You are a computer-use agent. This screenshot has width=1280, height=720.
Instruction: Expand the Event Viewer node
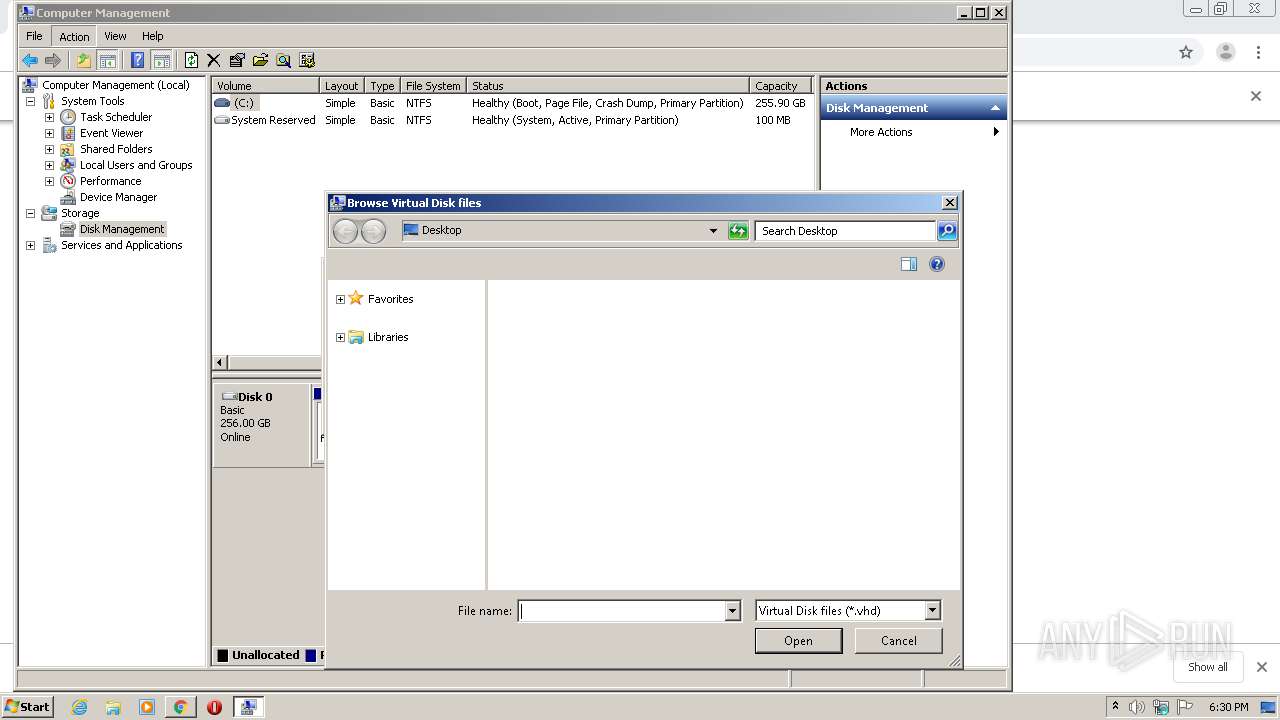49,133
